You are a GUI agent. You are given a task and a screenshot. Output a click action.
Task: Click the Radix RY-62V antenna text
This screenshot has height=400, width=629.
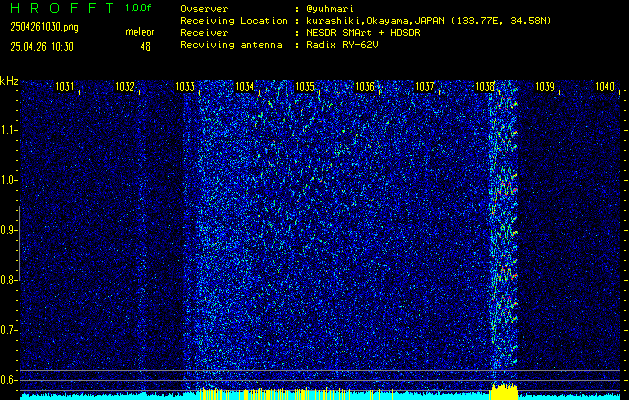(x=342, y=45)
